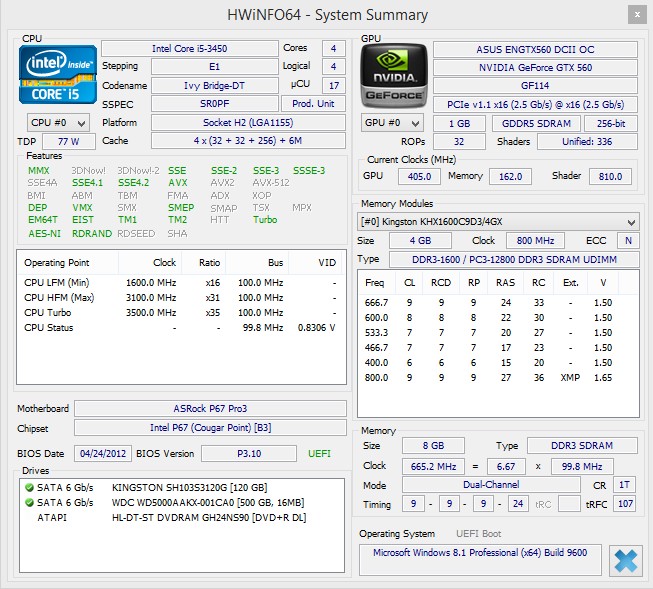Select the 666.7 memory timing row
This screenshot has width=653, height=589.
click(x=498, y=303)
